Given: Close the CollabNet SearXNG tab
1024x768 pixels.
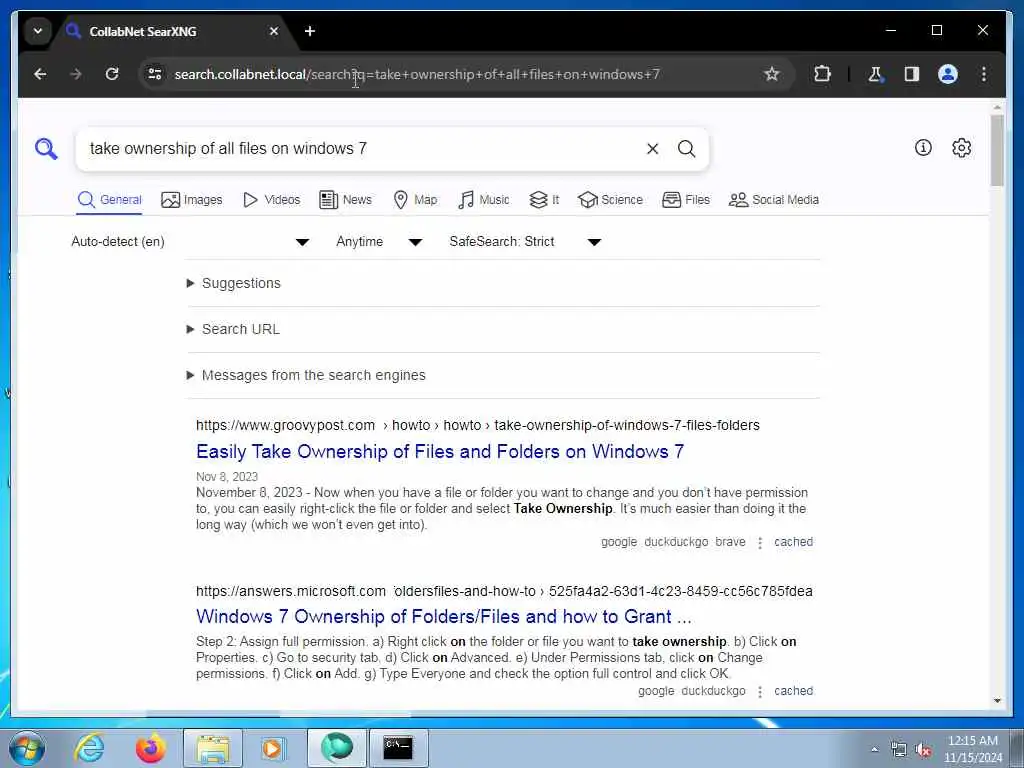Looking at the screenshot, I should click(x=274, y=31).
